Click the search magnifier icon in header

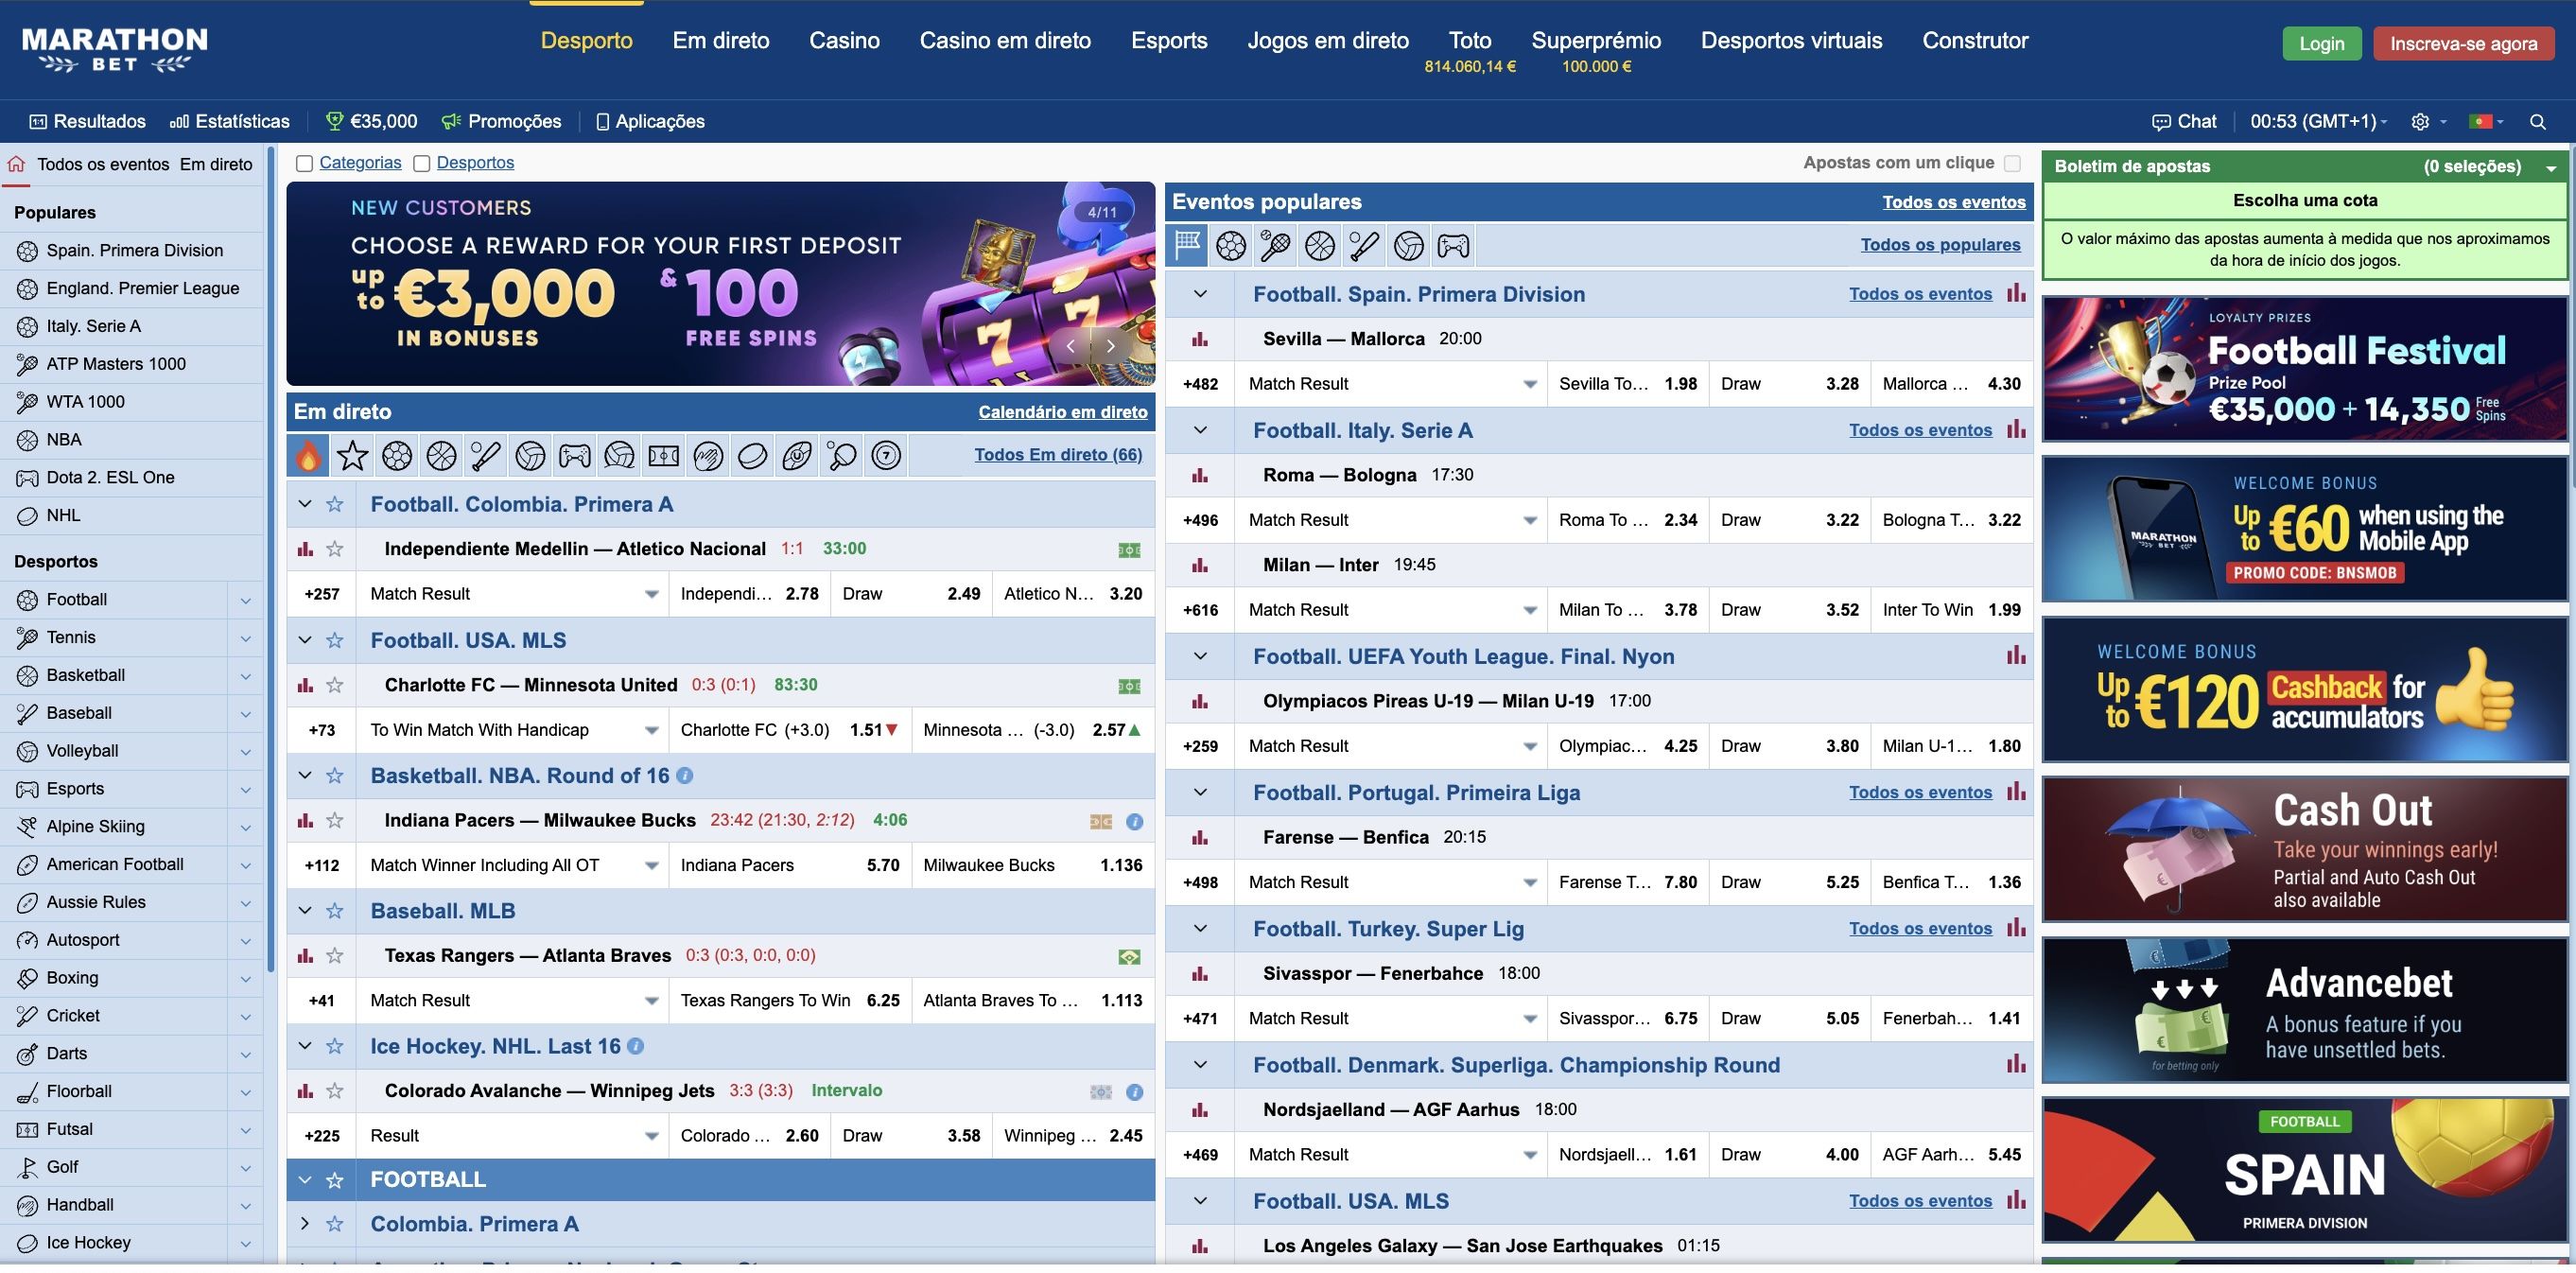[2537, 122]
